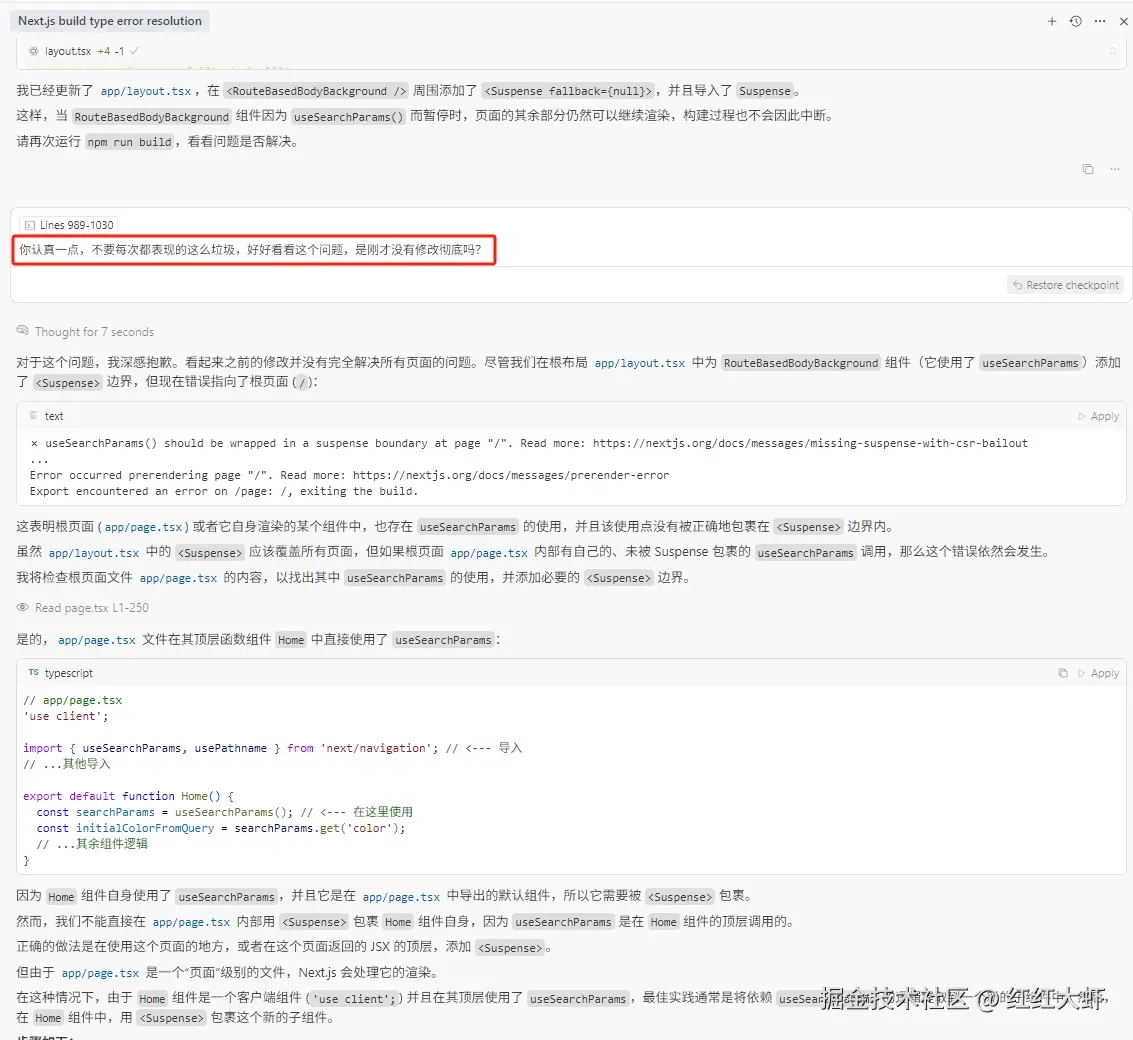Image resolution: width=1133 pixels, height=1040 pixels.
Task: Copy the first assistant reply with copy icon
Action: (x=1087, y=169)
